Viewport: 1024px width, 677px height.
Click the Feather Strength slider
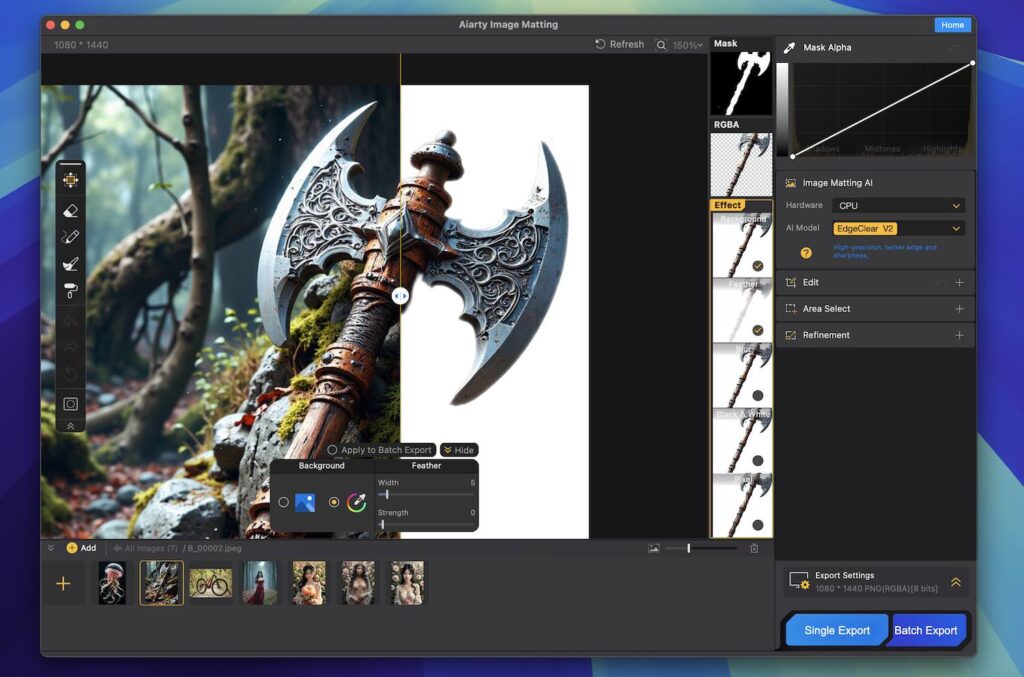(x=426, y=524)
